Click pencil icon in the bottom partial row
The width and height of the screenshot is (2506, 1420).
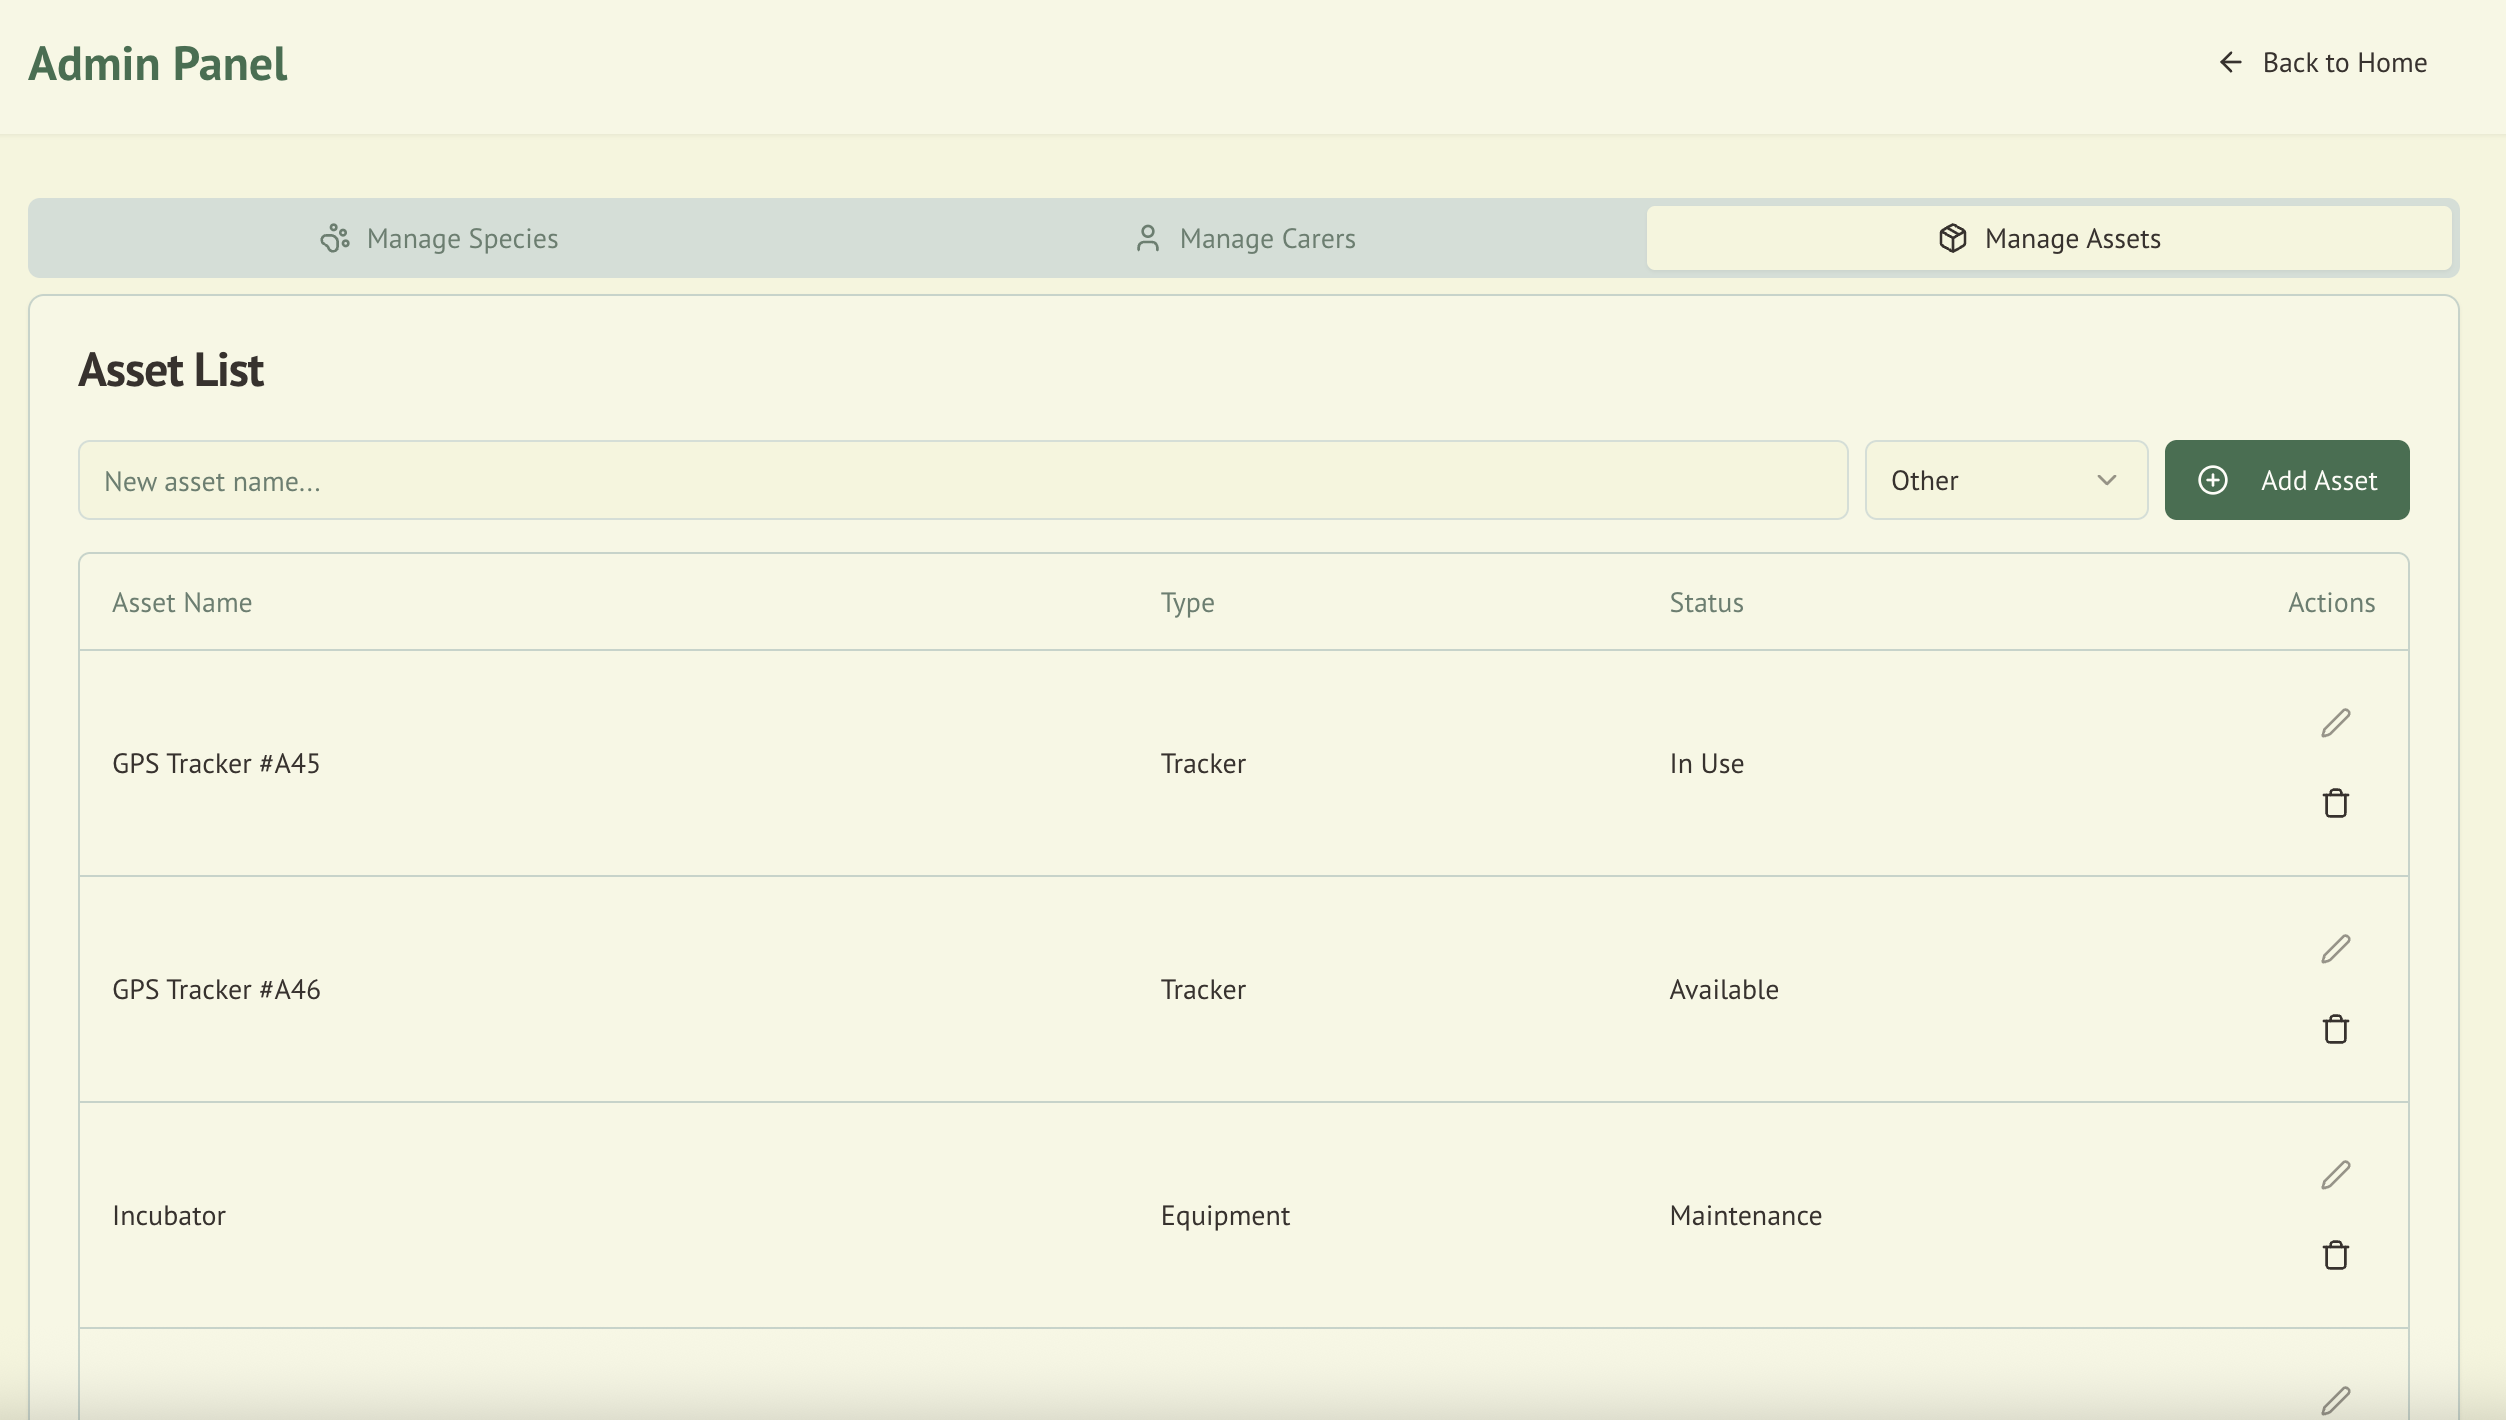pyautogui.click(x=2335, y=1400)
